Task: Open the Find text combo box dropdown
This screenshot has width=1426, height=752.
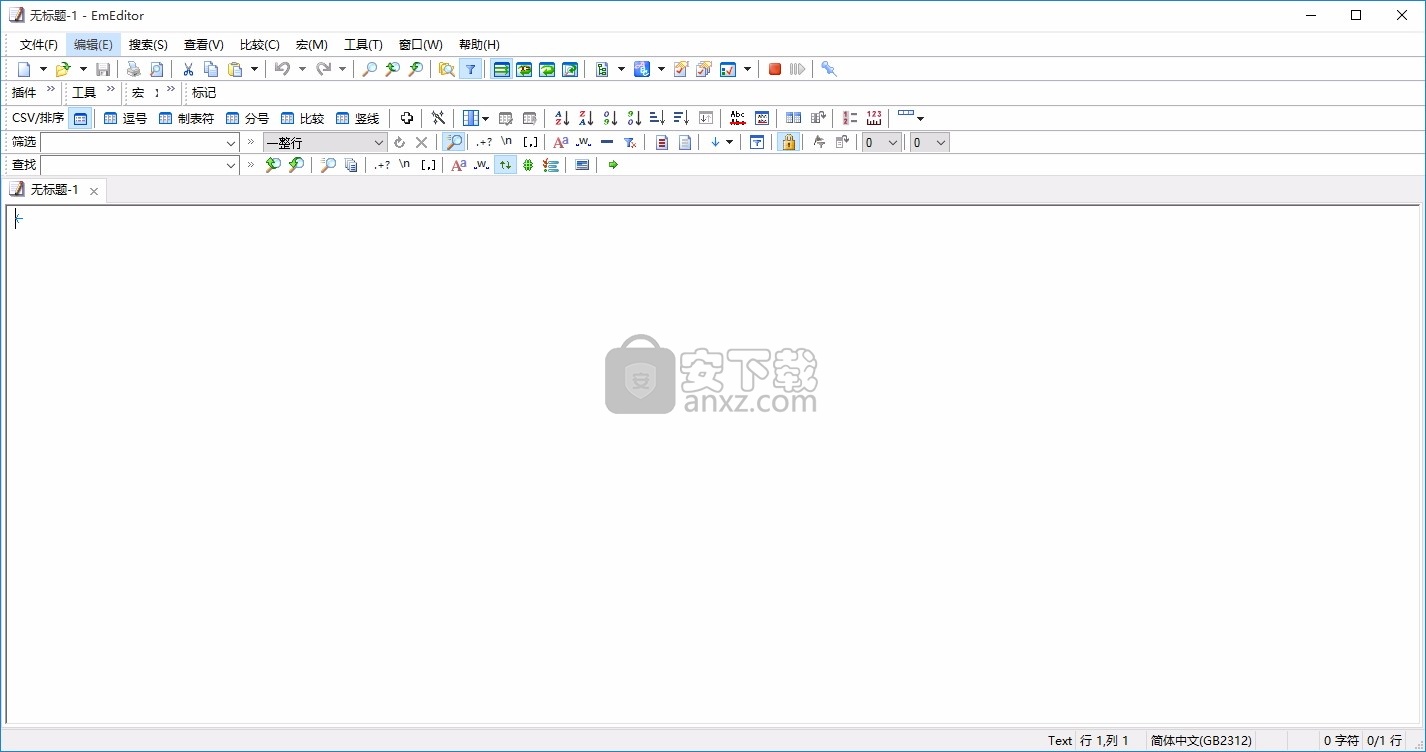Action: [231, 165]
